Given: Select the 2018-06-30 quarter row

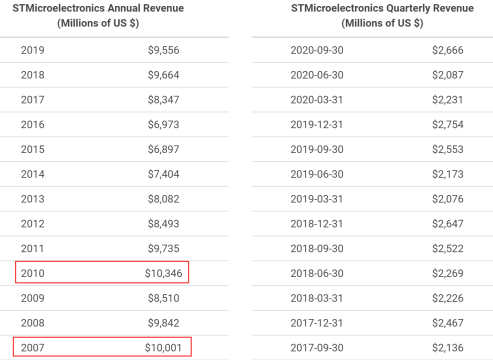Looking at the screenshot, I should [x=372, y=273].
